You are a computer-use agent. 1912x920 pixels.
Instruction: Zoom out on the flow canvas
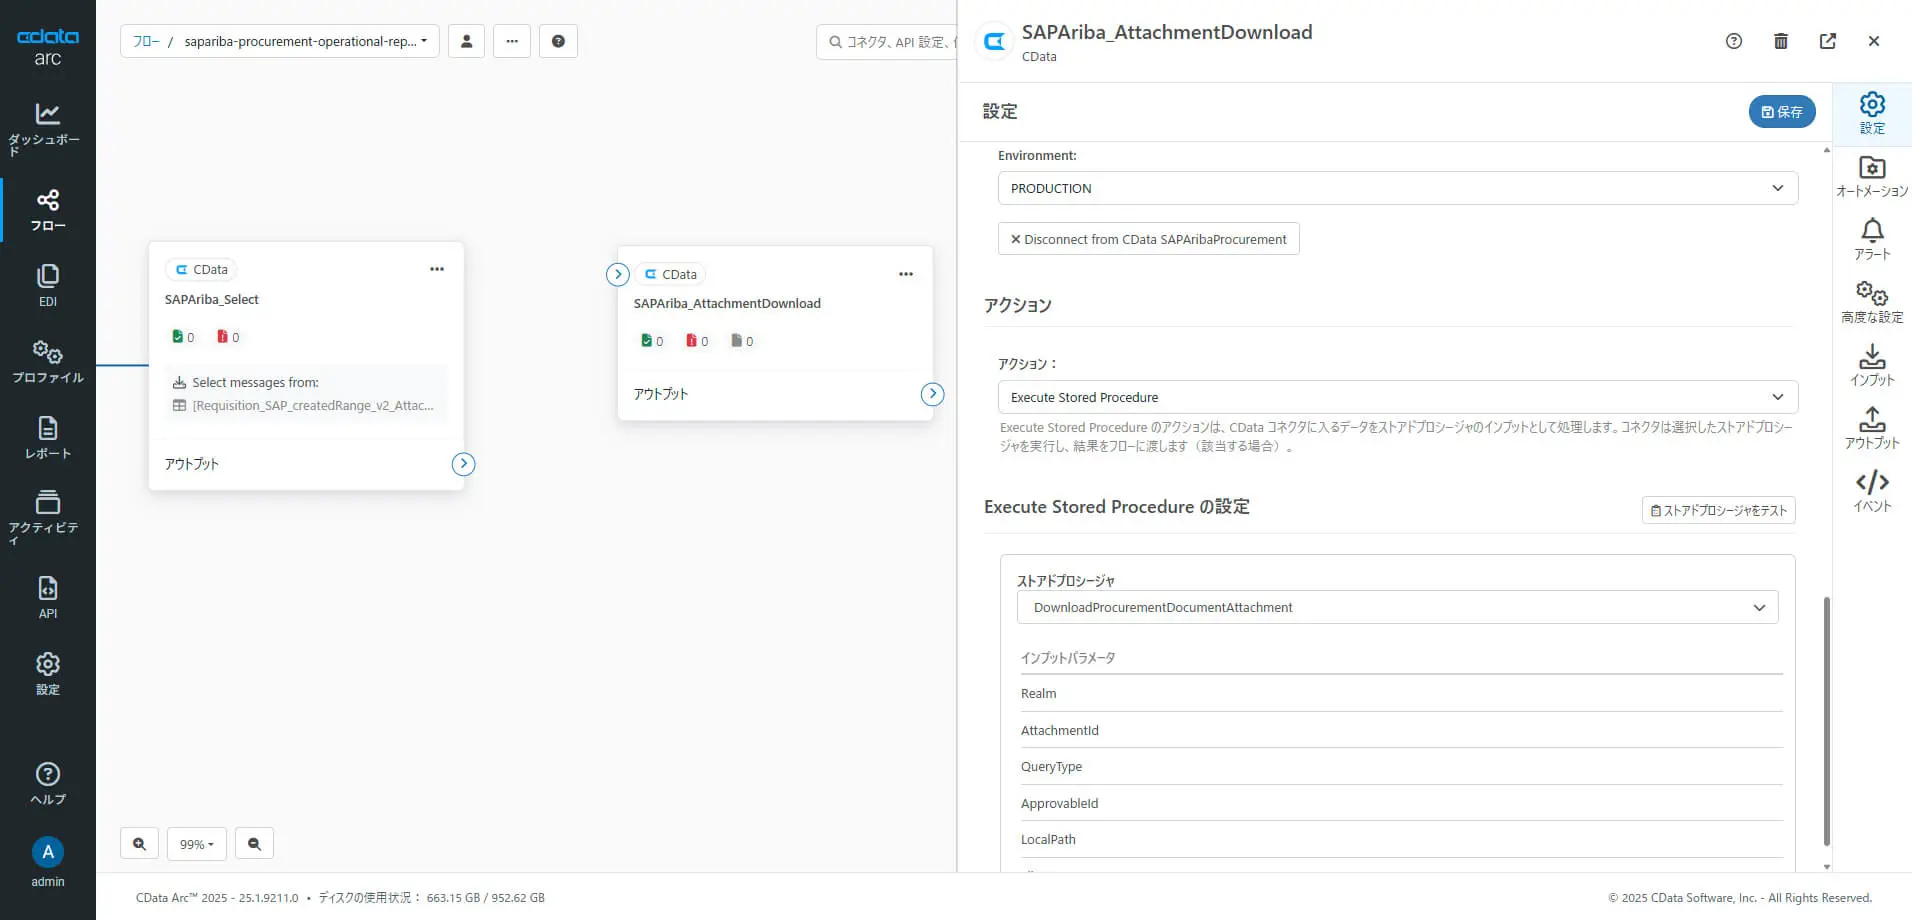[254, 844]
